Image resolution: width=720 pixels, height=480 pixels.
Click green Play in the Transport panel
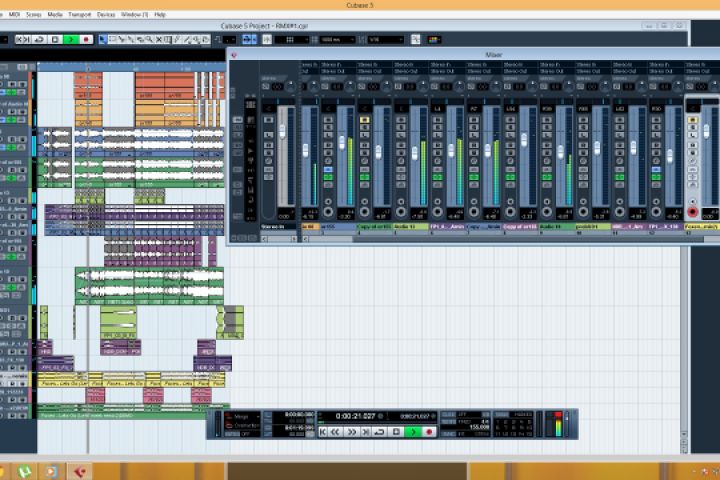point(413,432)
